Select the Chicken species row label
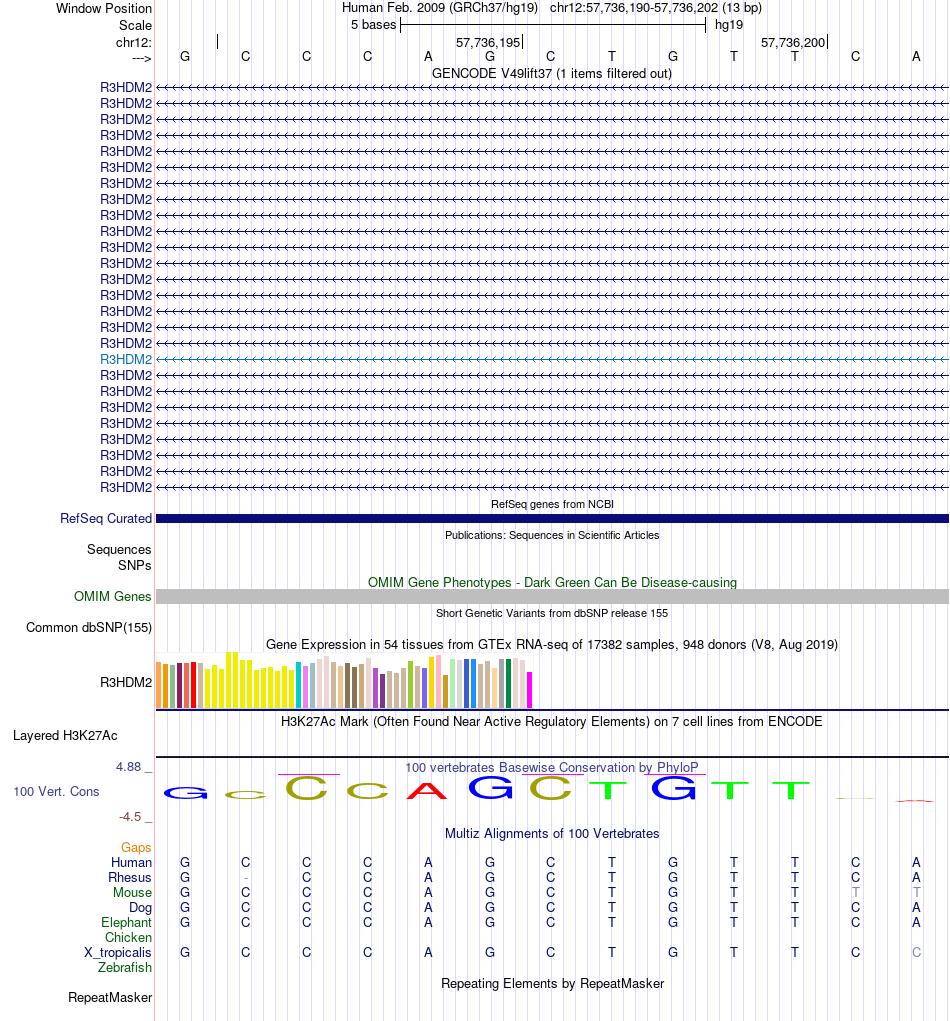Screen dimensions: 950x1021 tap(128, 938)
